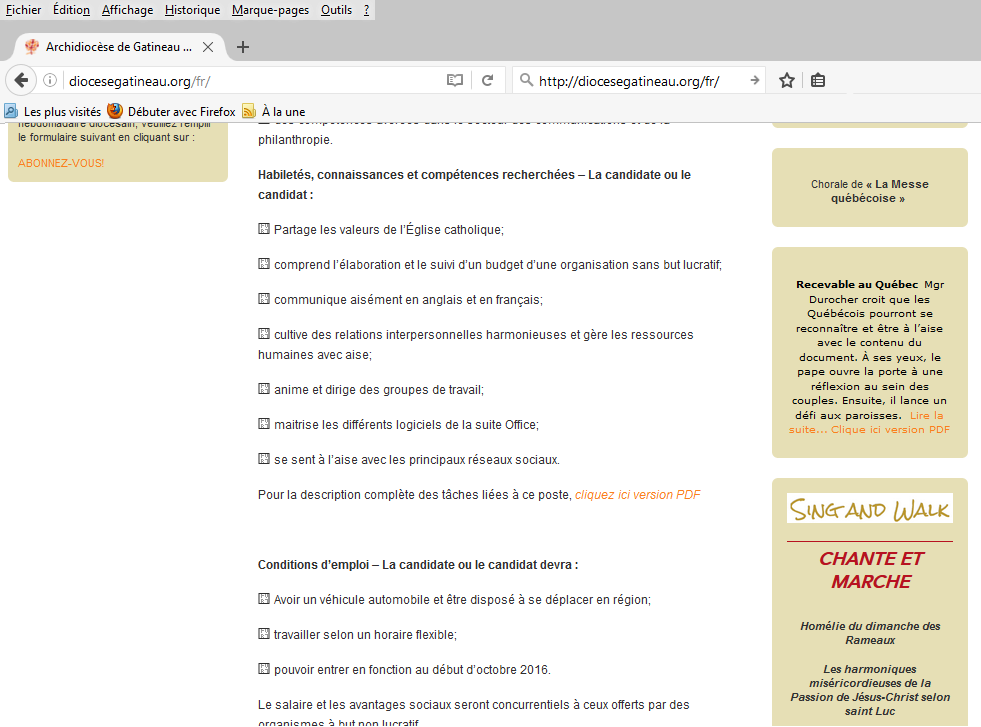Screen dimensions: 981x727
Task: Click bullet icon beside se sent à l'aise
Action: coord(264,459)
